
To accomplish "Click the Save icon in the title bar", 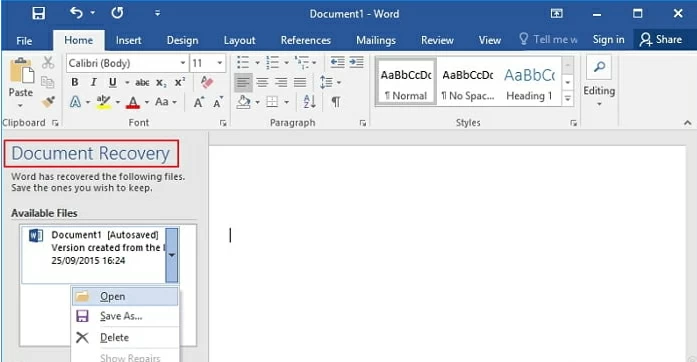I will 39,13.
